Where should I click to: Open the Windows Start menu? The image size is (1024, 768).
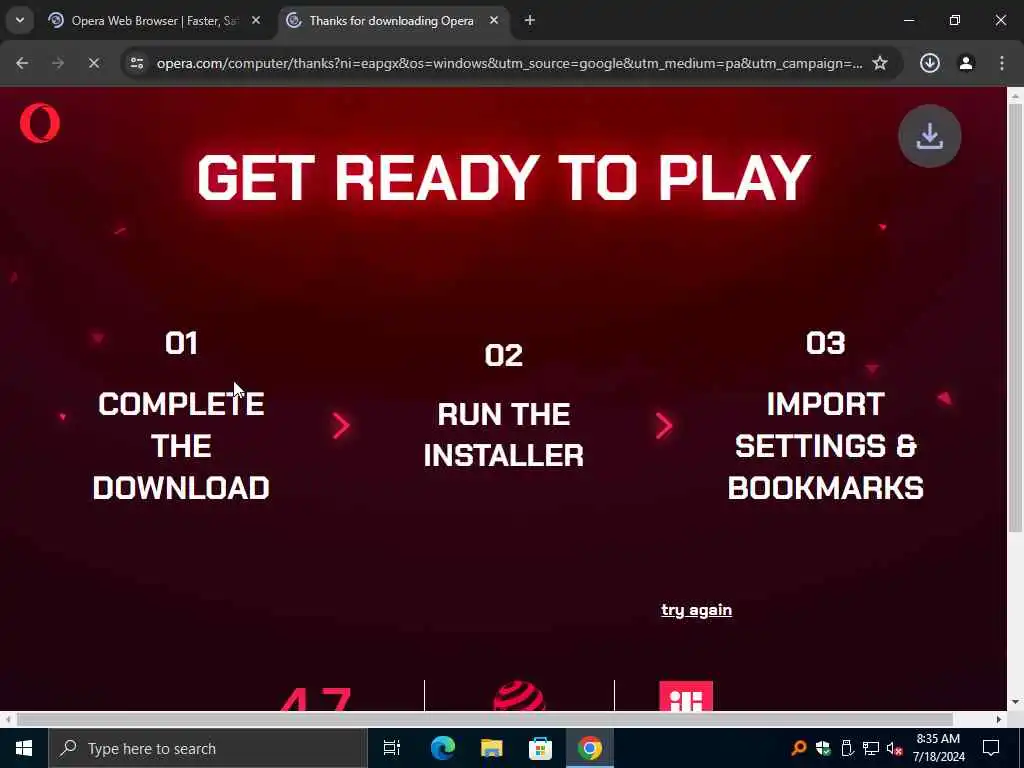point(24,748)
